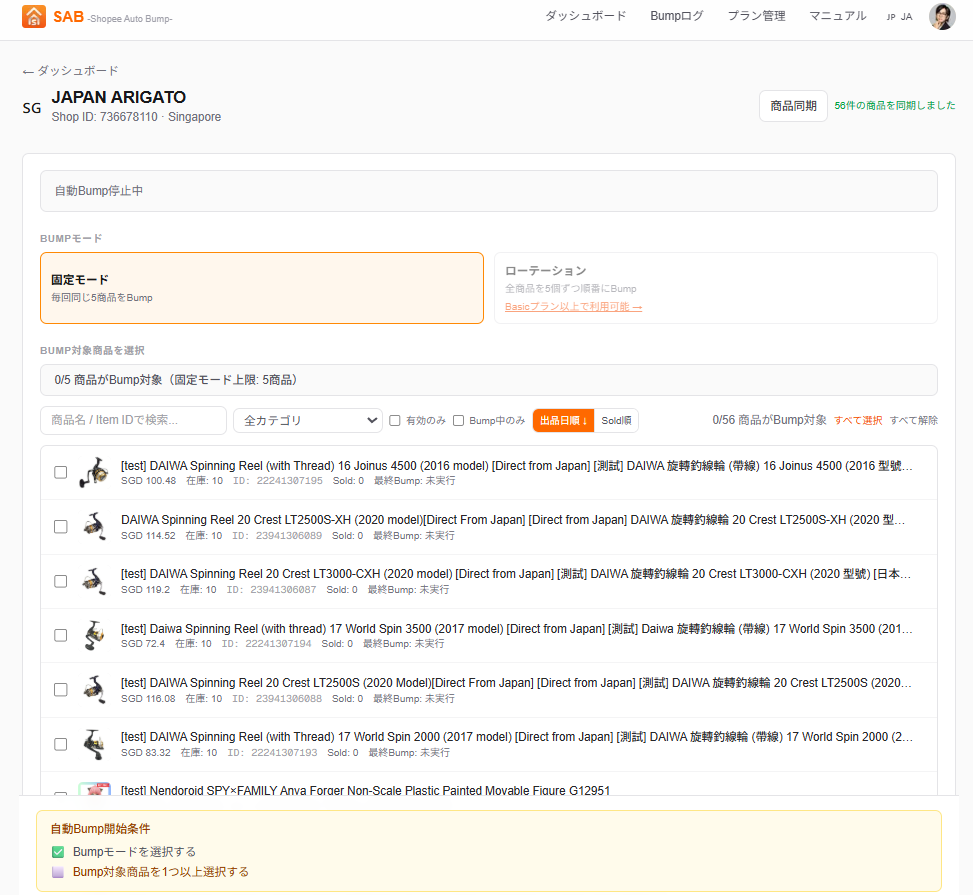The height and width of the screenshot is (895, 973).
Task: Click the Joinus 4500 reel thumbnail
Action: point(94,472)
